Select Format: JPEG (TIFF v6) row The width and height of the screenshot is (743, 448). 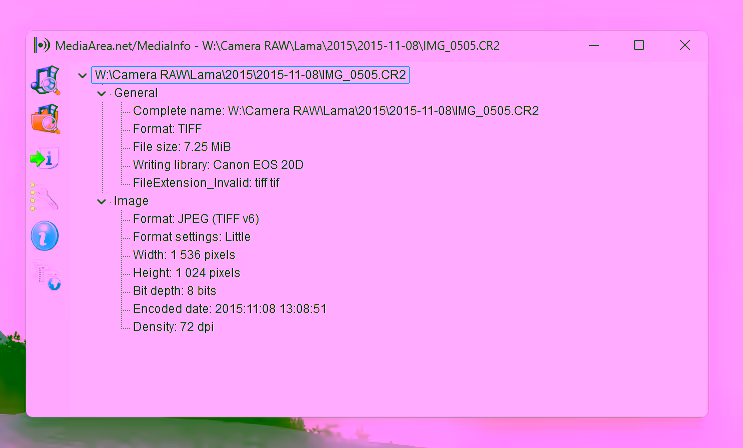tap(196, 219)
